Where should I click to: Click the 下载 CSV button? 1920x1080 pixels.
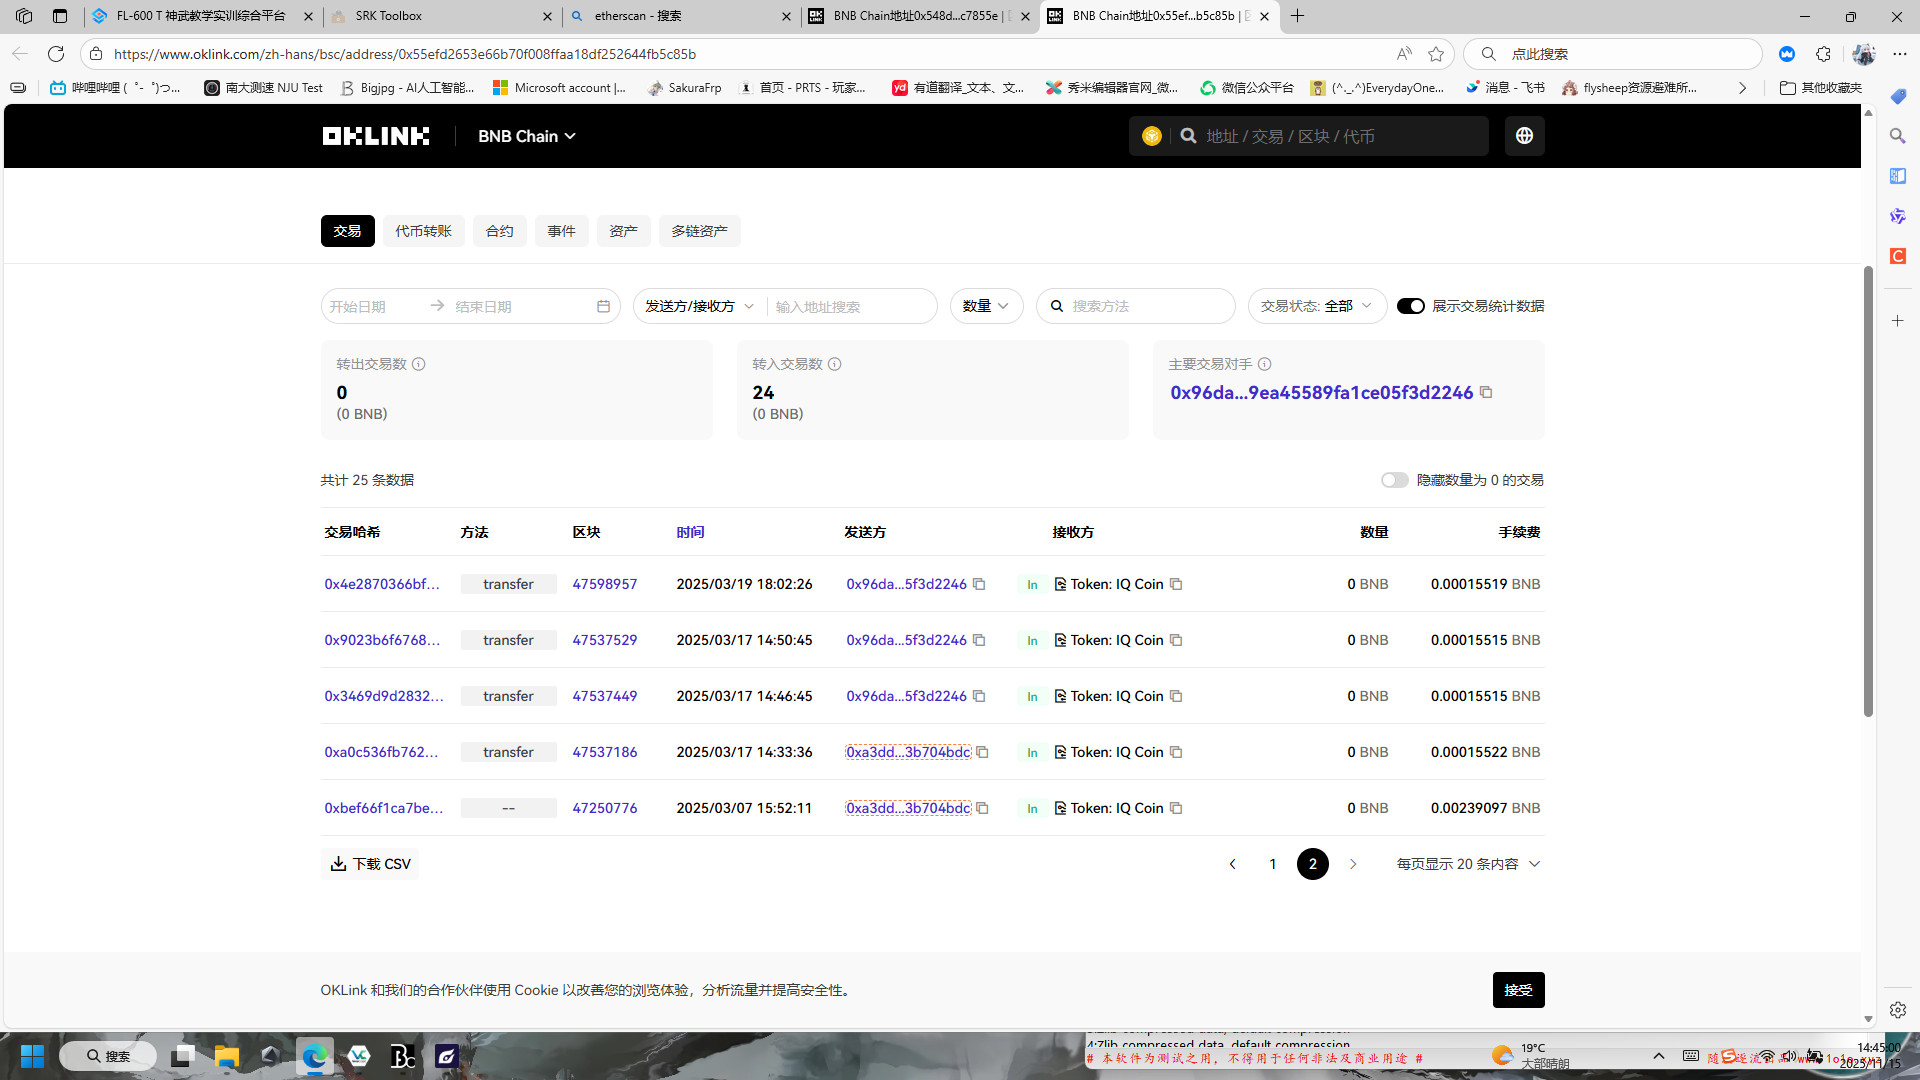(x=370, y=864)
